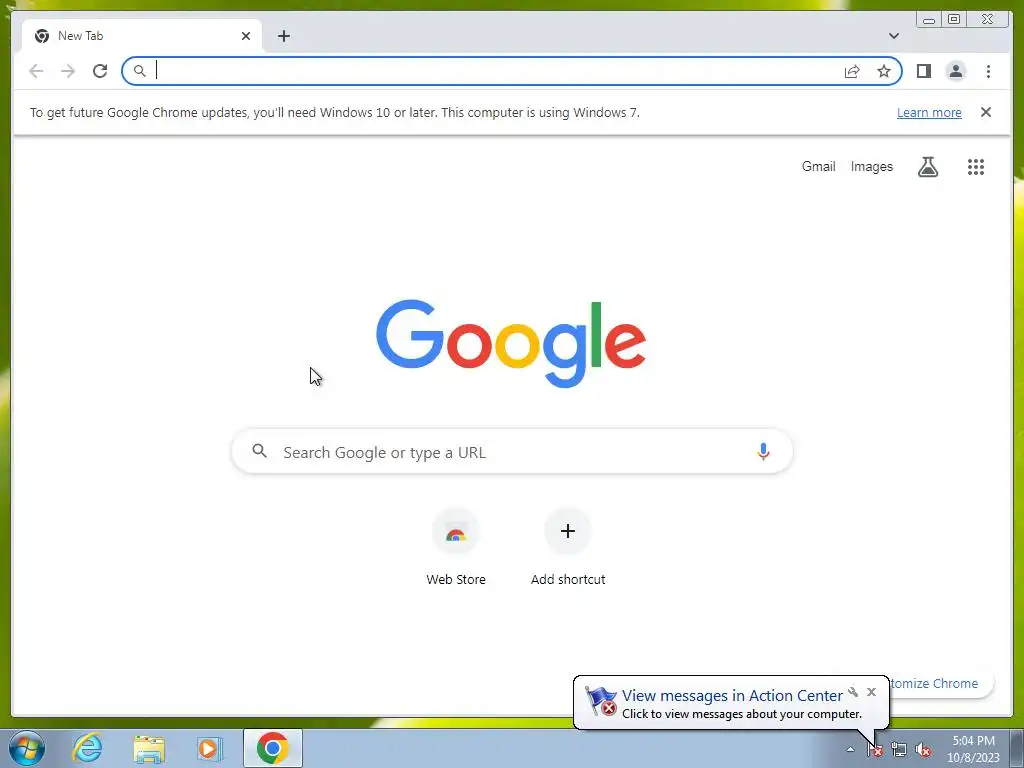Open Chrome's three-dot menu
Screen dimensions: 1024x768
988,71
